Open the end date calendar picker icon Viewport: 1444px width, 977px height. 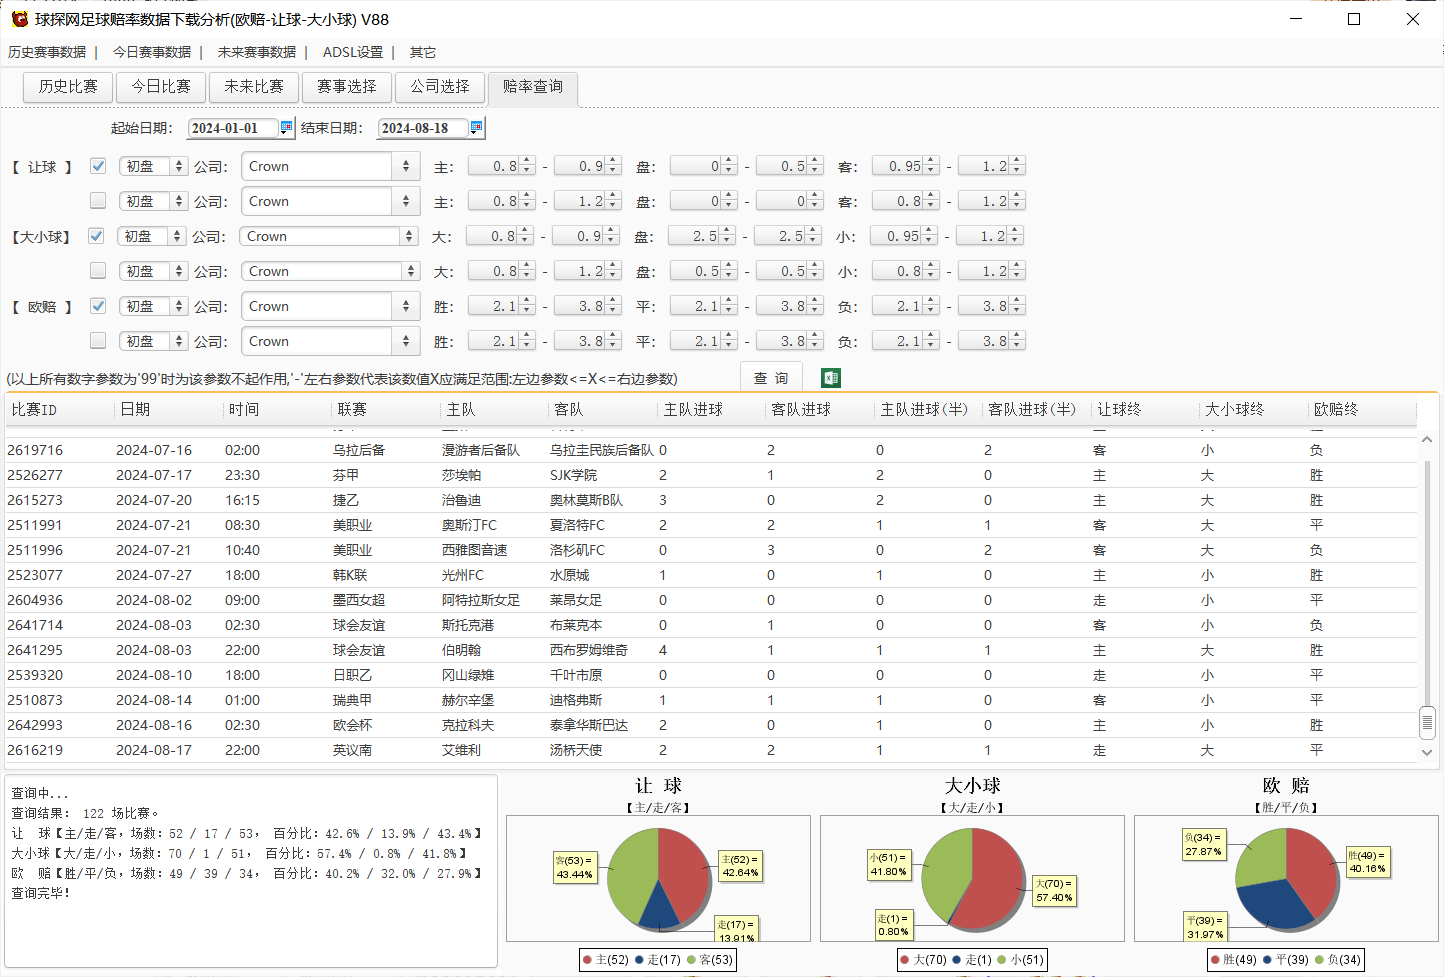476,127
